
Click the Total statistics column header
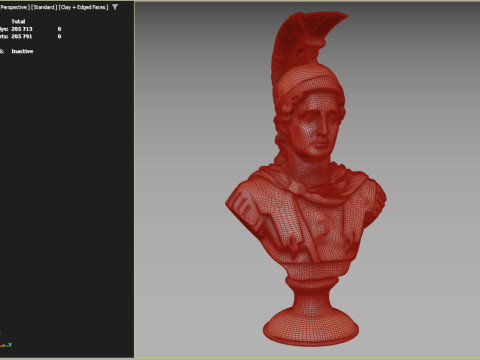[18, 21]
